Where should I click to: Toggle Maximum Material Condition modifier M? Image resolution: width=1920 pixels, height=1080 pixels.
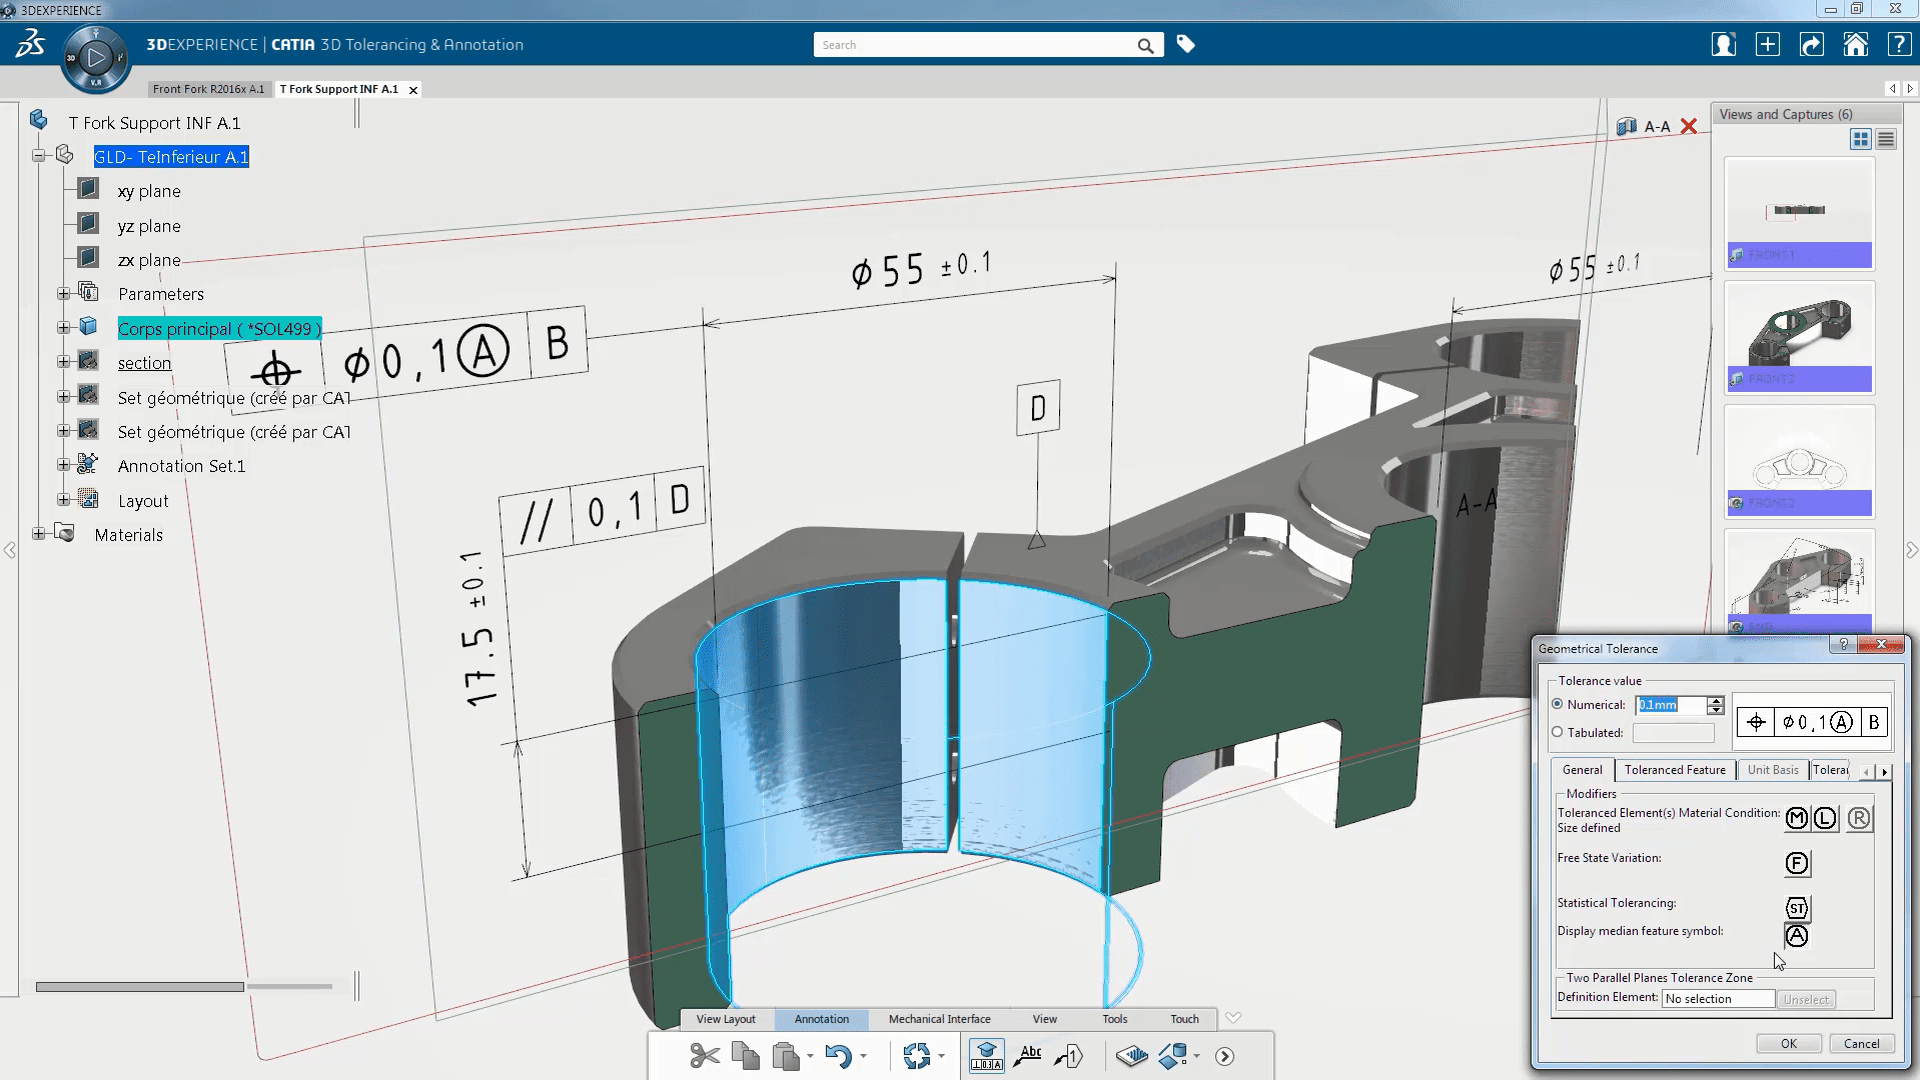tap(1796, 819)
